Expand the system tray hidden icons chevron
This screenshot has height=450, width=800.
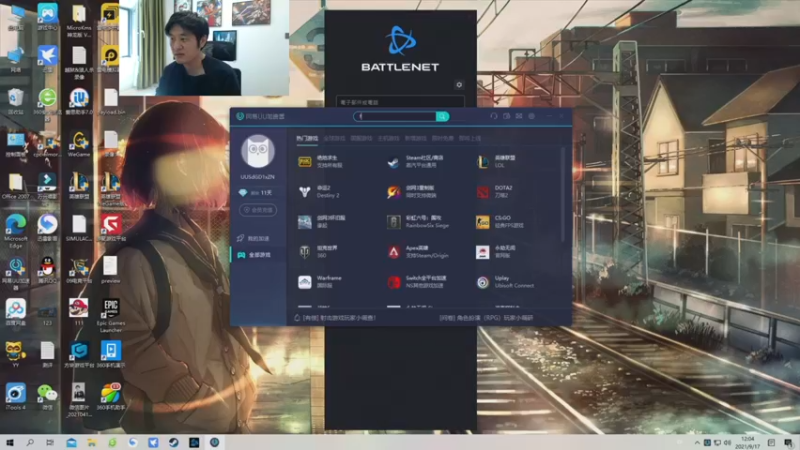(697, 442)
